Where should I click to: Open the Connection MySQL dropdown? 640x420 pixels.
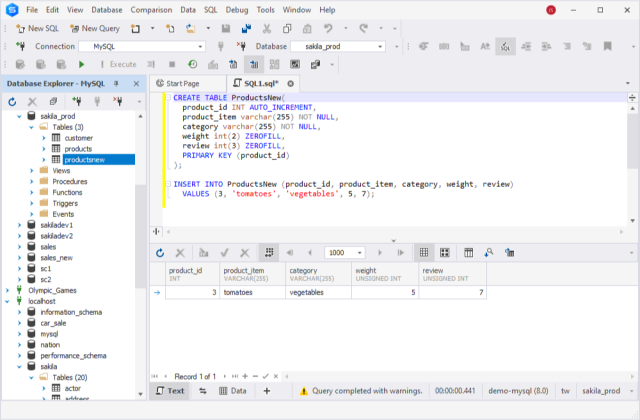click(142, 47)
